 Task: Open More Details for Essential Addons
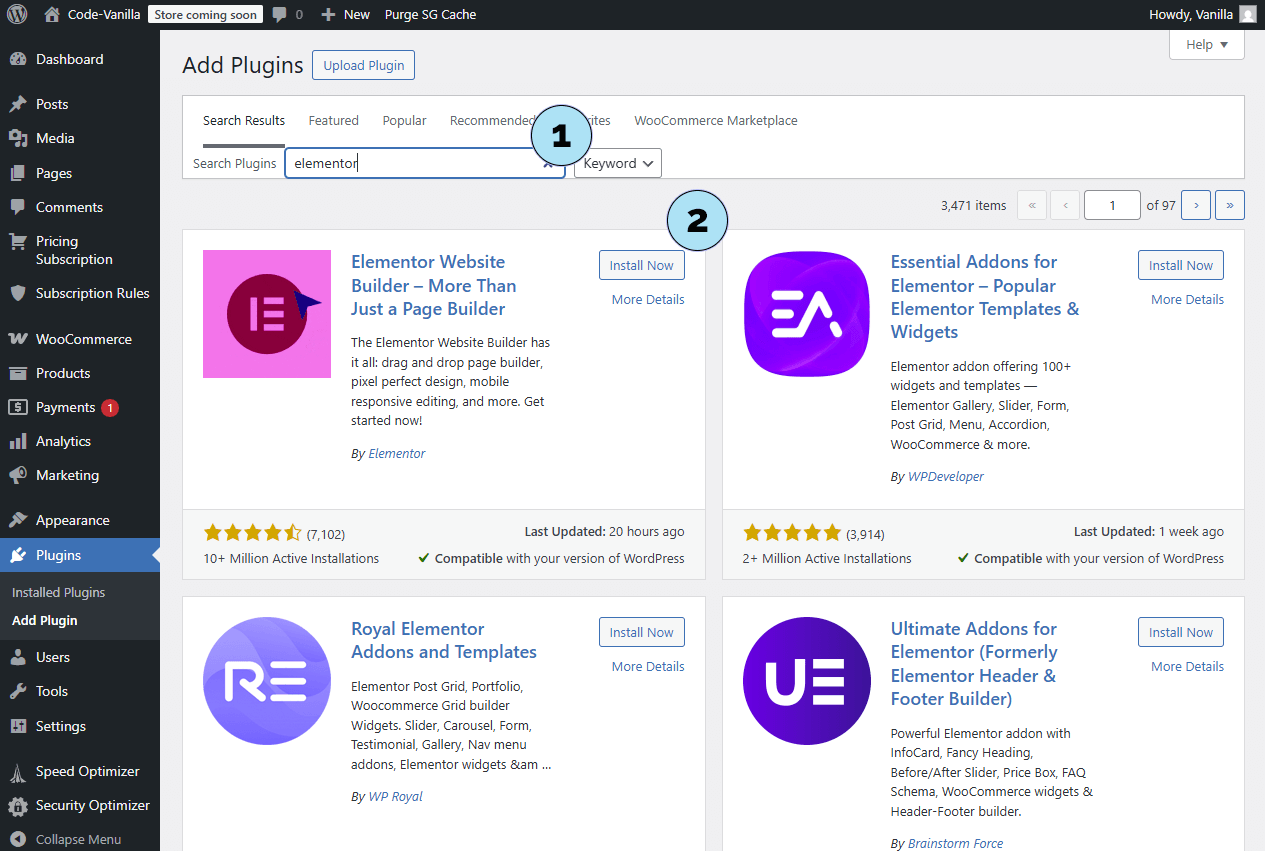1187,299
